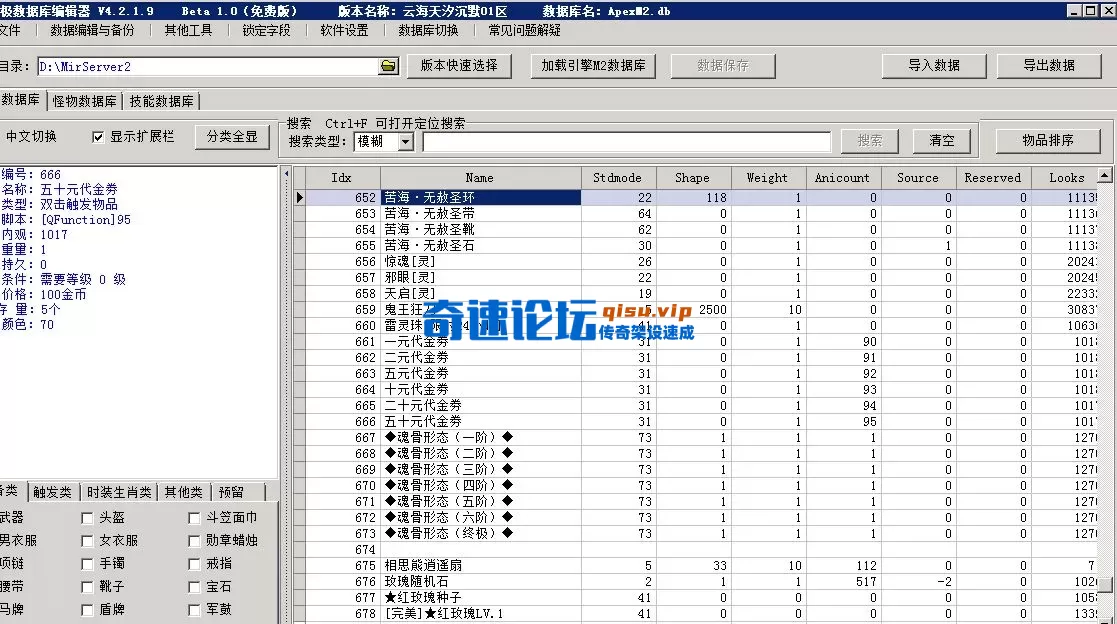
Task: Open the 搜索类型 dropdown showing 模糊
Action: (x=405, y=140)
